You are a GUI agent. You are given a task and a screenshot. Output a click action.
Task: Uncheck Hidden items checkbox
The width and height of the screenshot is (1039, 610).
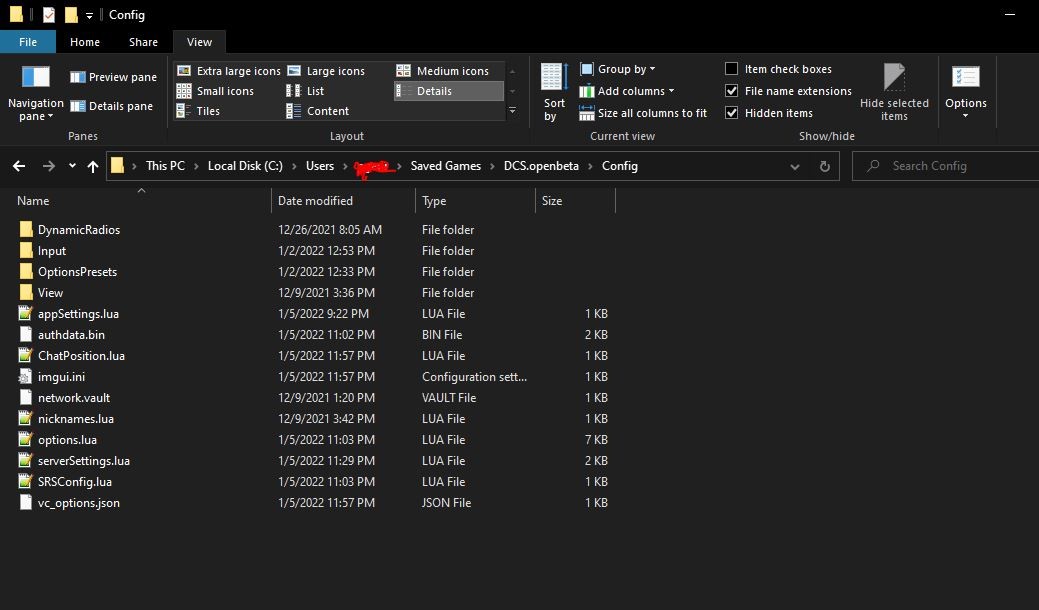tap(732, 113)
